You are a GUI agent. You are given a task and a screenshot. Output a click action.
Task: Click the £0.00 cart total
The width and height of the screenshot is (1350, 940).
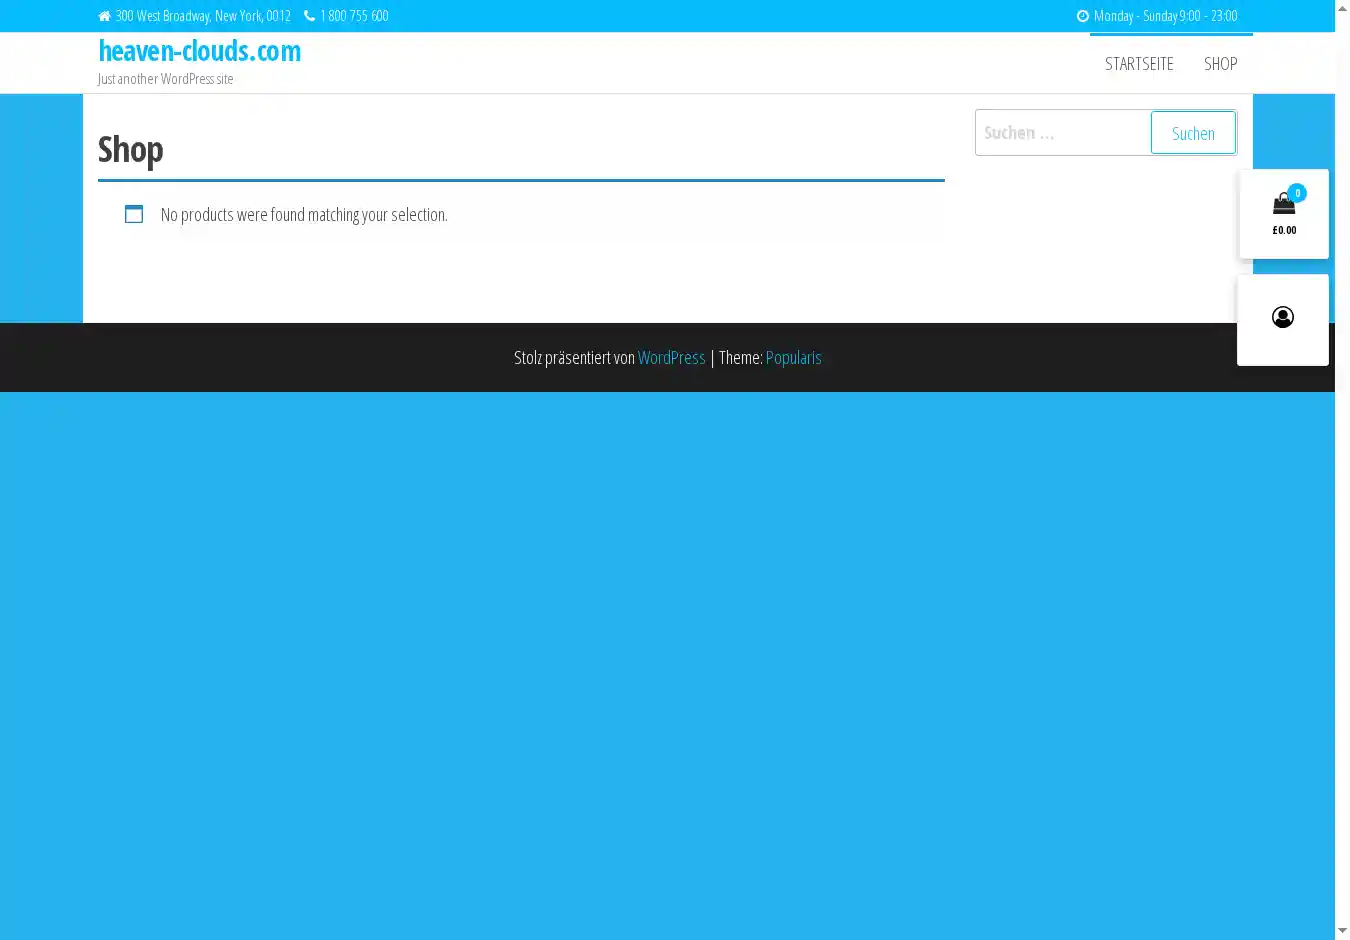[1284, 231]
